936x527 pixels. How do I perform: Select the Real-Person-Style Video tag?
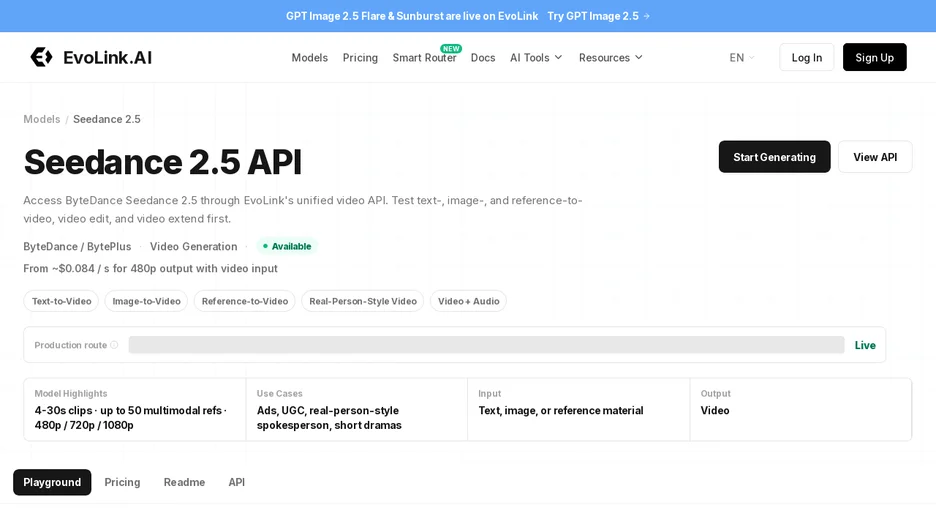coord(363,301)
